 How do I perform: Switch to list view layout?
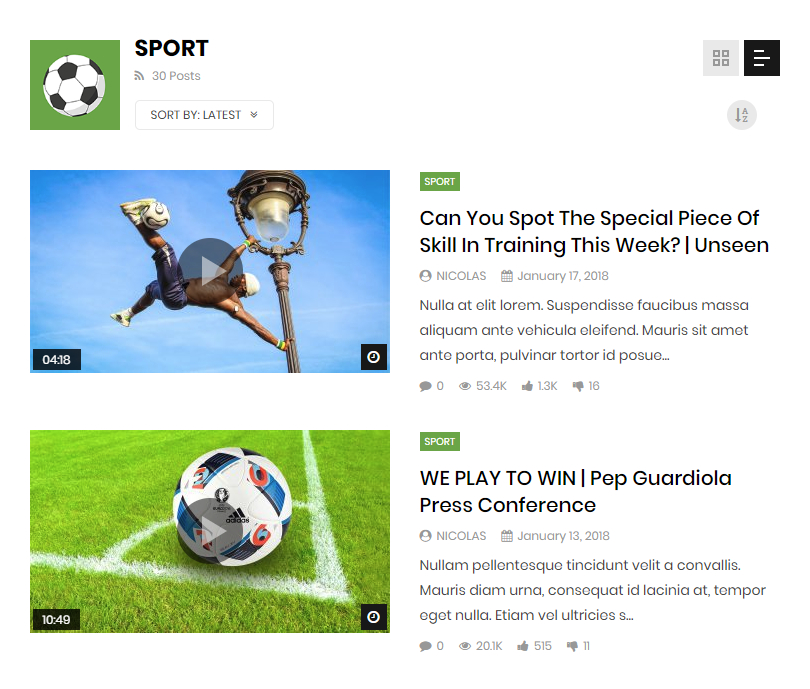click(x=761, y=58)
